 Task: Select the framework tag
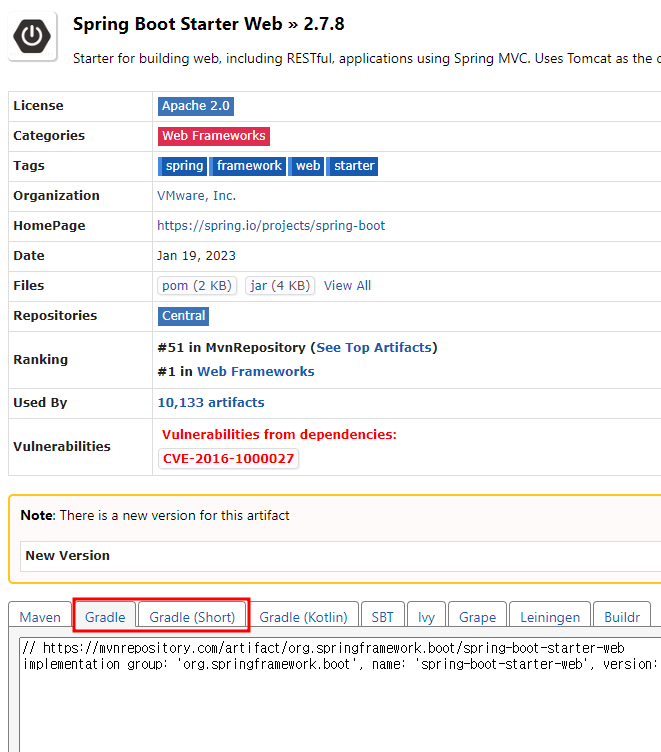pyautogui.click(x=248, y=166)
